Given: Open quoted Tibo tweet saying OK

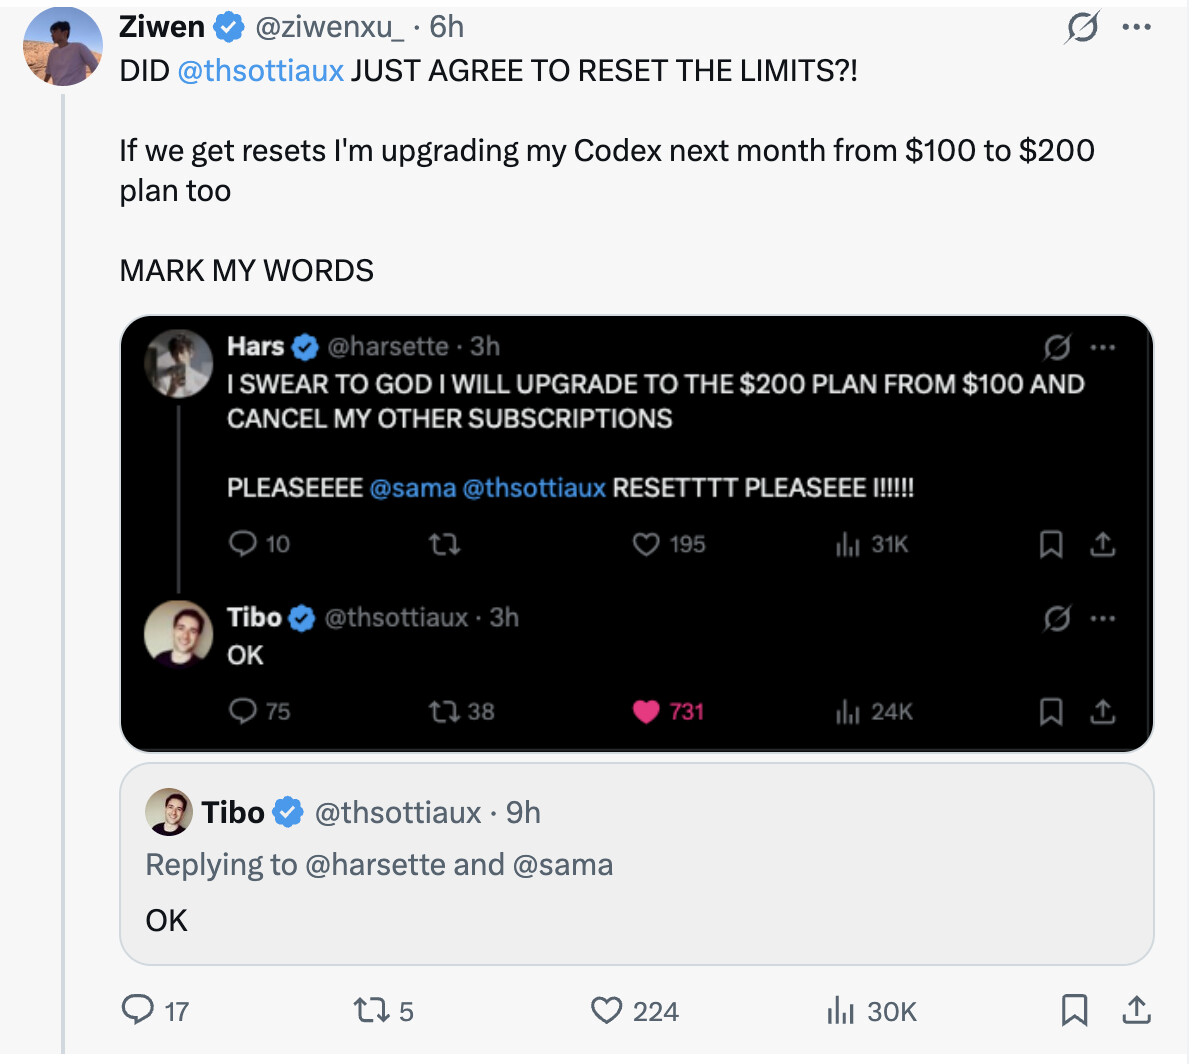Looking at the screenshot, I should 636,864.
